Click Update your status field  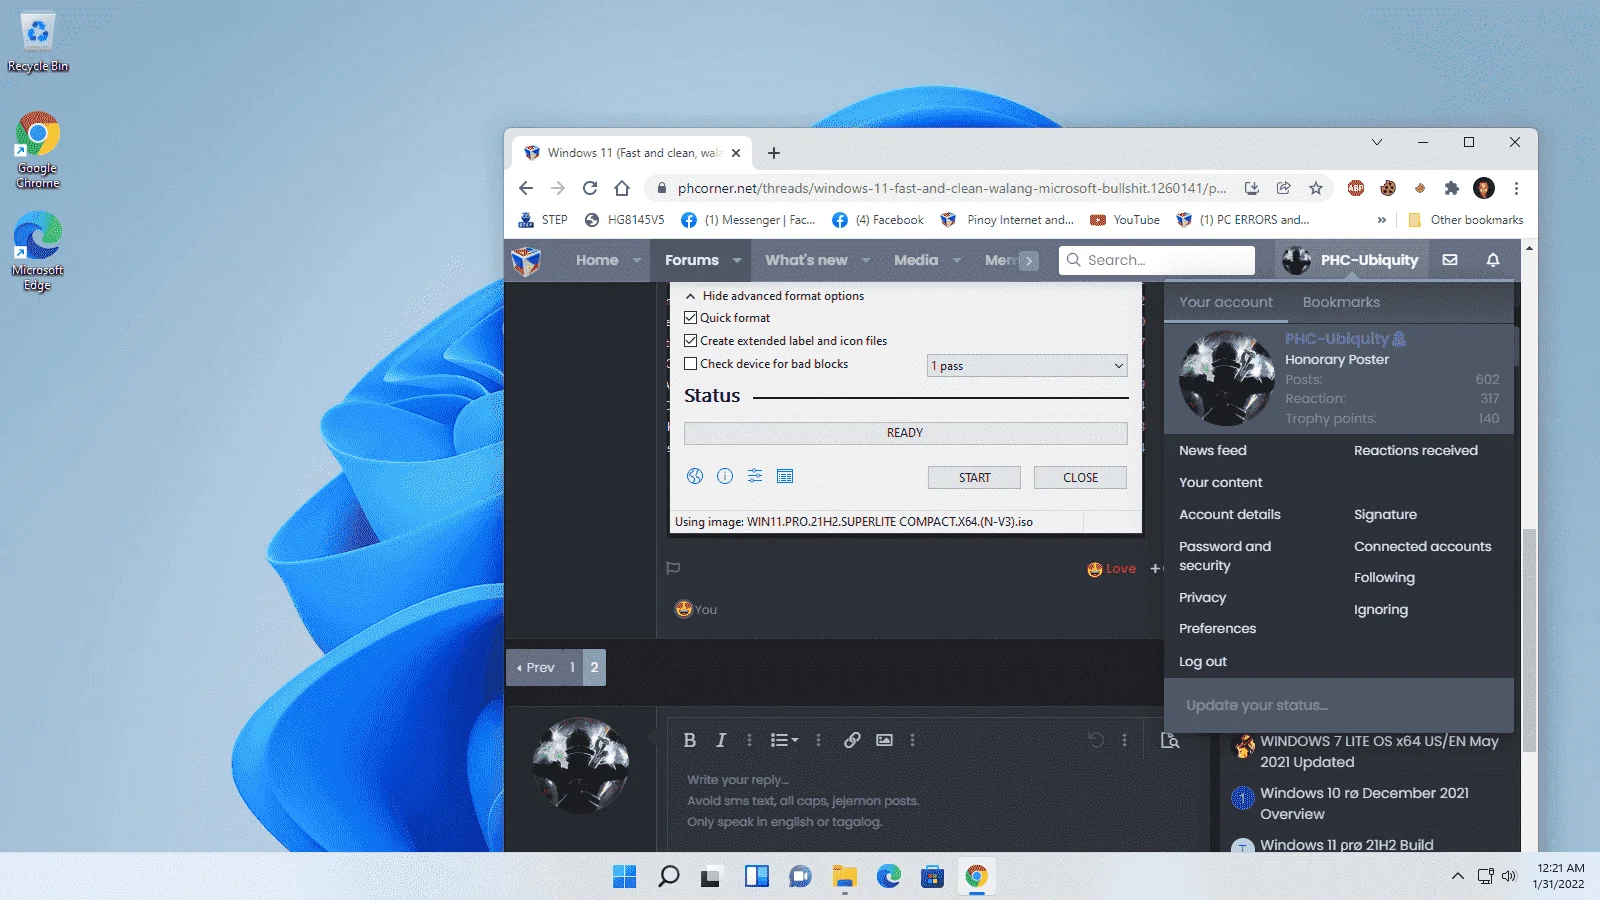tap(1339, 705)
